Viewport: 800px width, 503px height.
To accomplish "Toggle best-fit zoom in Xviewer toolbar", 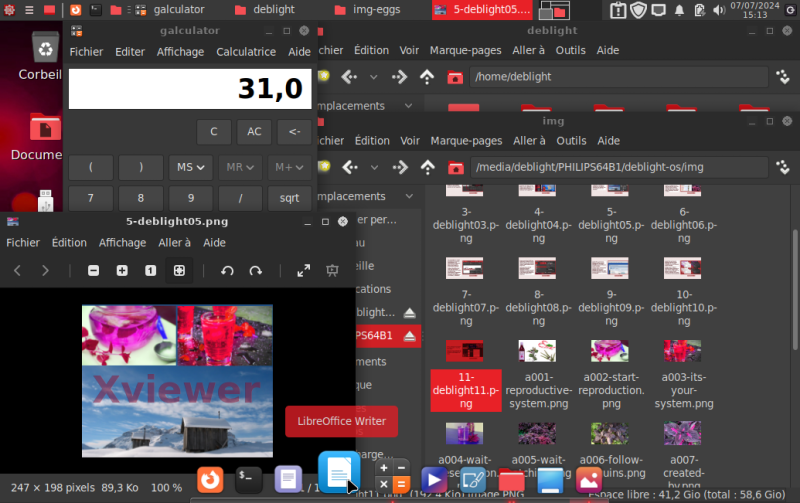I will coord(179,271).
